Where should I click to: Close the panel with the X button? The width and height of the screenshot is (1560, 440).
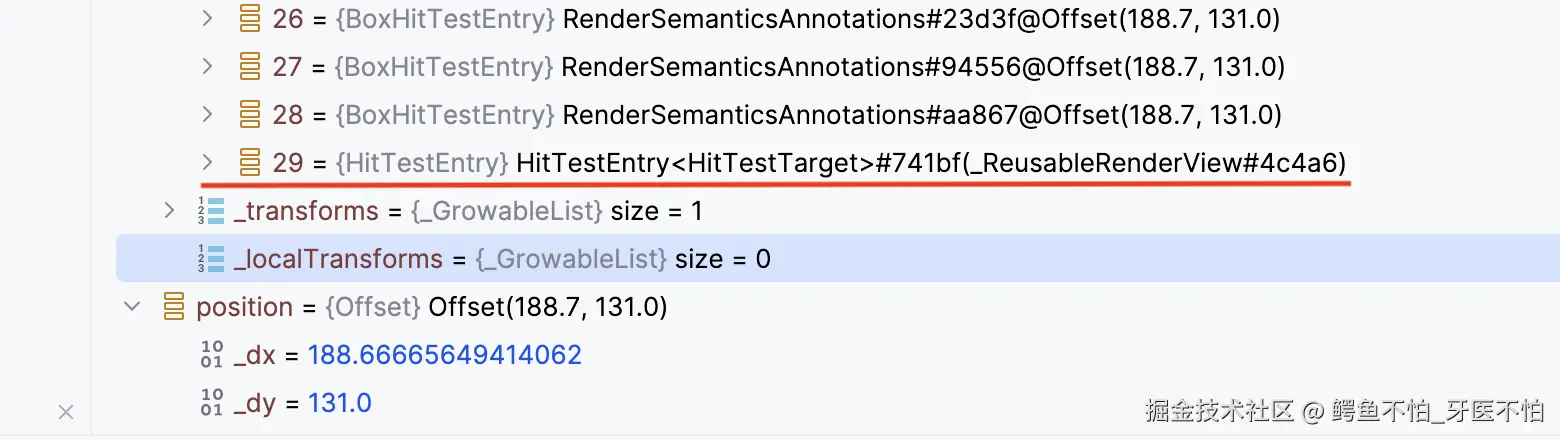66,411
